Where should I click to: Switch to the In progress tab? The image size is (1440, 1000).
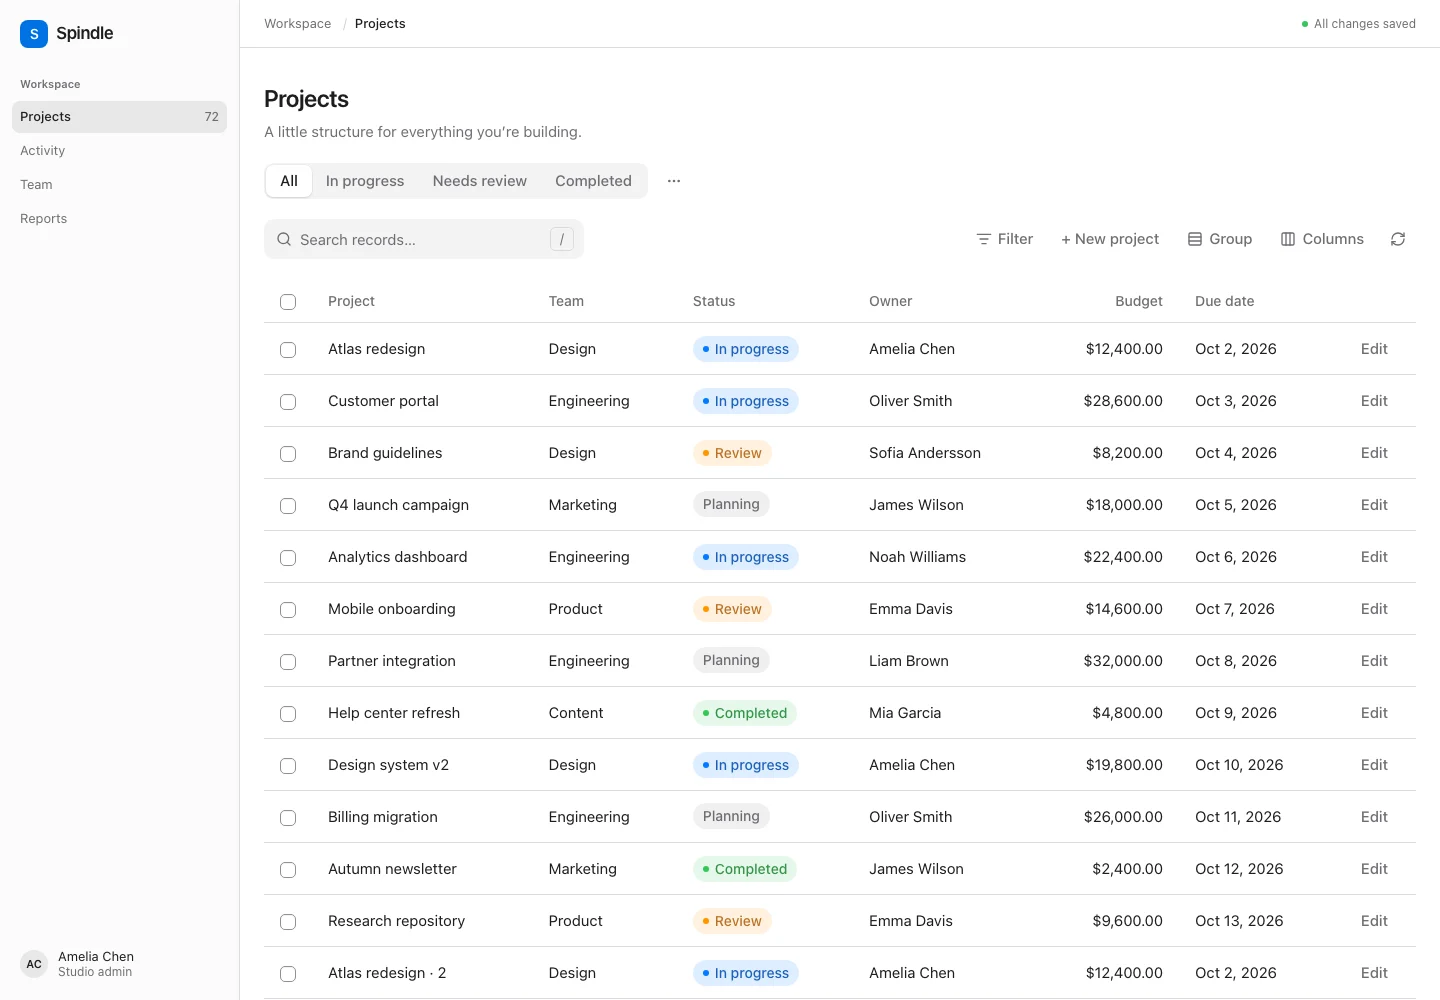pos(365,181)
